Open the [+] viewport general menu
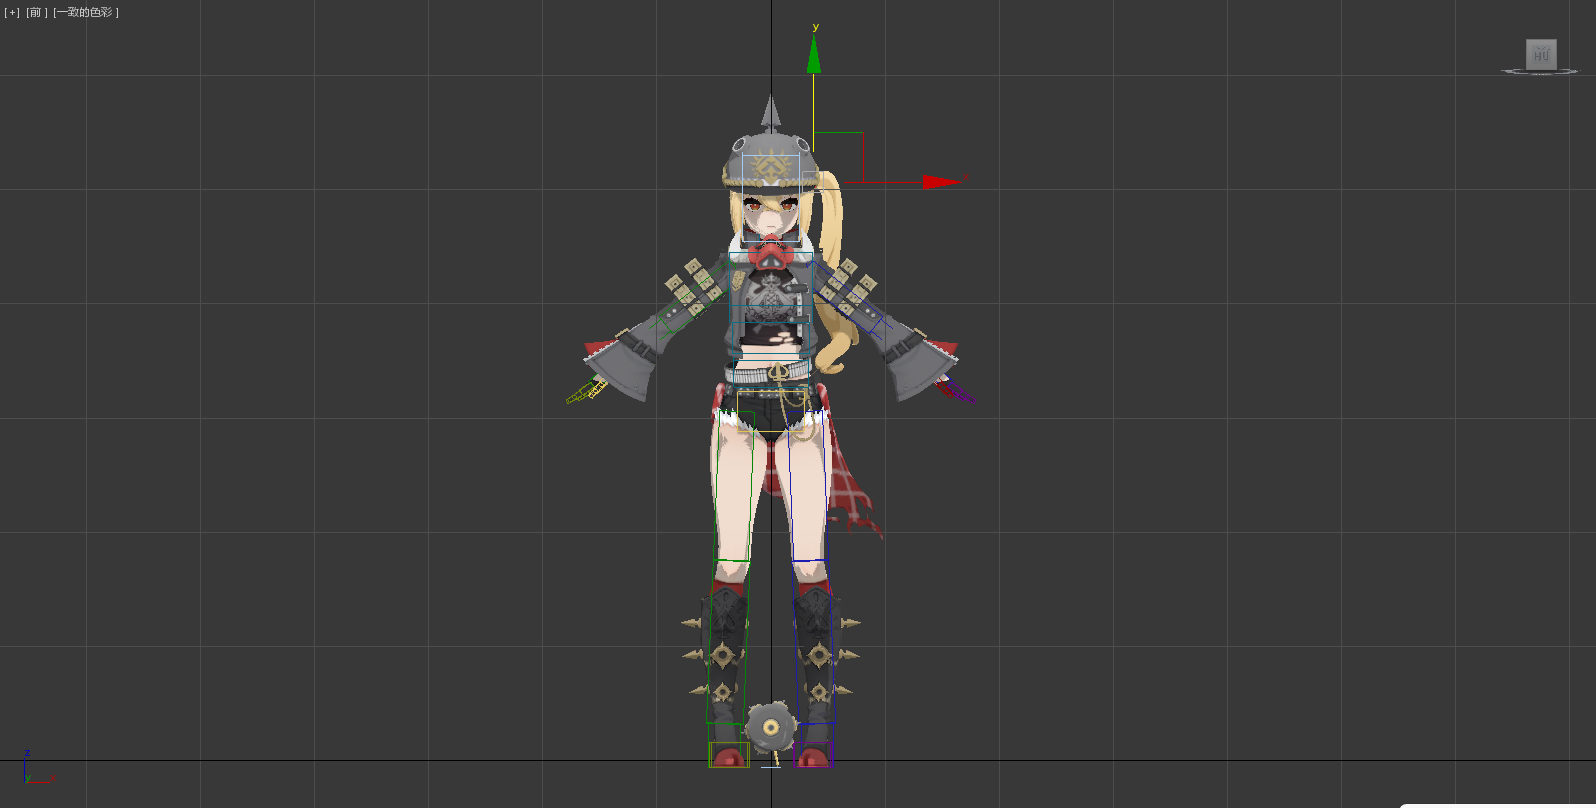The height and width of the screenshot is (808, 1596). click(12, 12)
